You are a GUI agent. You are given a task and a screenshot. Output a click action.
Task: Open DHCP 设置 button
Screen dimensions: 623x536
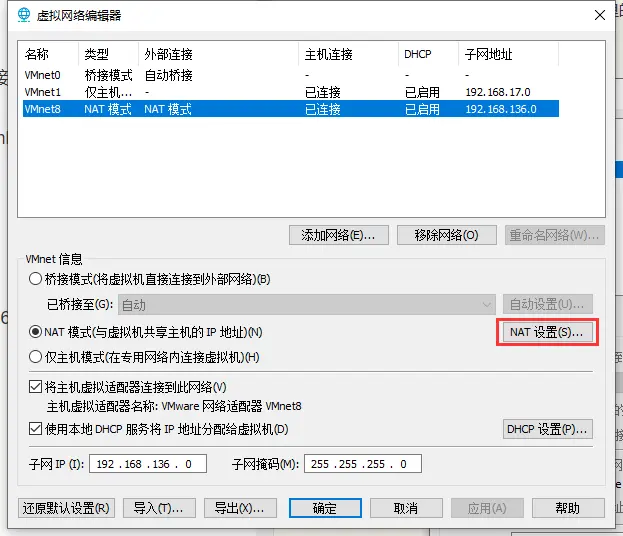pos(548,429)
